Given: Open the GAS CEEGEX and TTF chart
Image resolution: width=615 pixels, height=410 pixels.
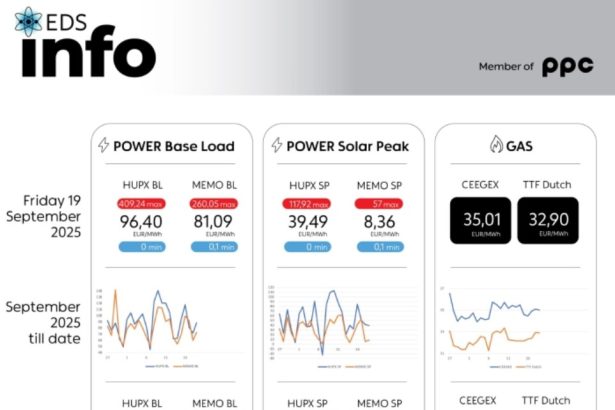Looking at the screenshot, I should coord(496,323).
